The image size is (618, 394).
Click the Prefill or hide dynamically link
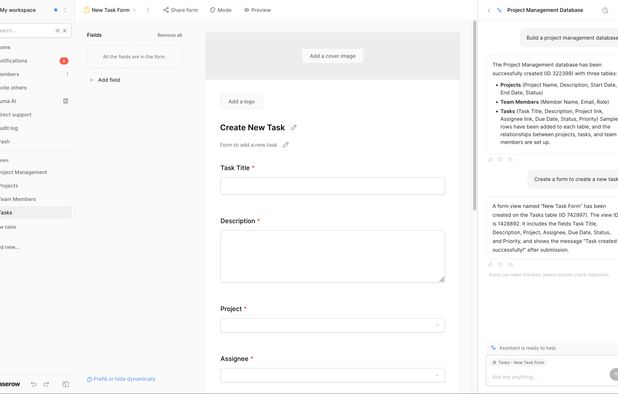click(x=121, y=379)
